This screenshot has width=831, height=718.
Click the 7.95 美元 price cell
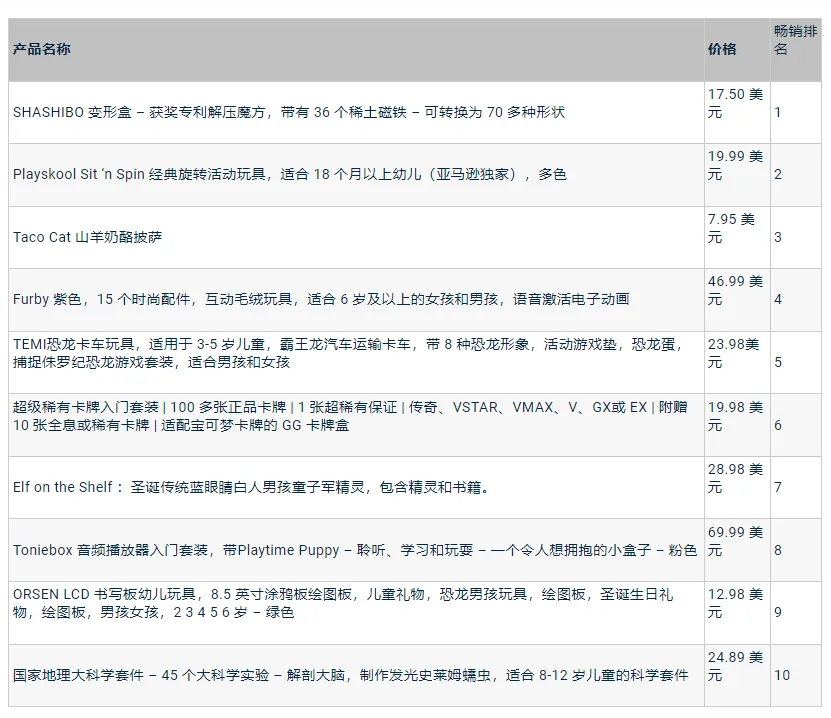coord(737,237)
